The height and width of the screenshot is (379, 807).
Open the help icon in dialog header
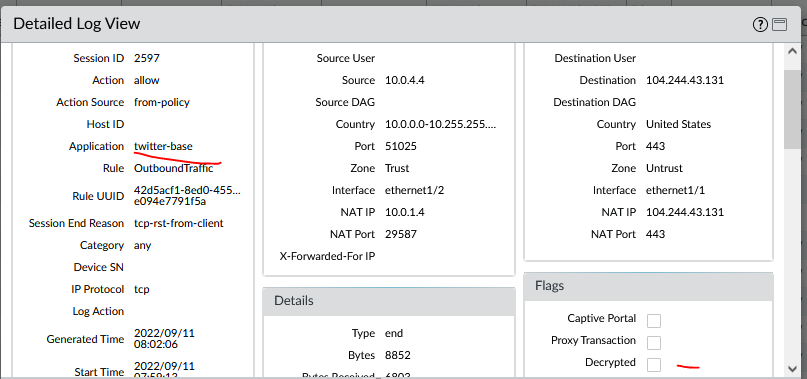click(760, 24)
